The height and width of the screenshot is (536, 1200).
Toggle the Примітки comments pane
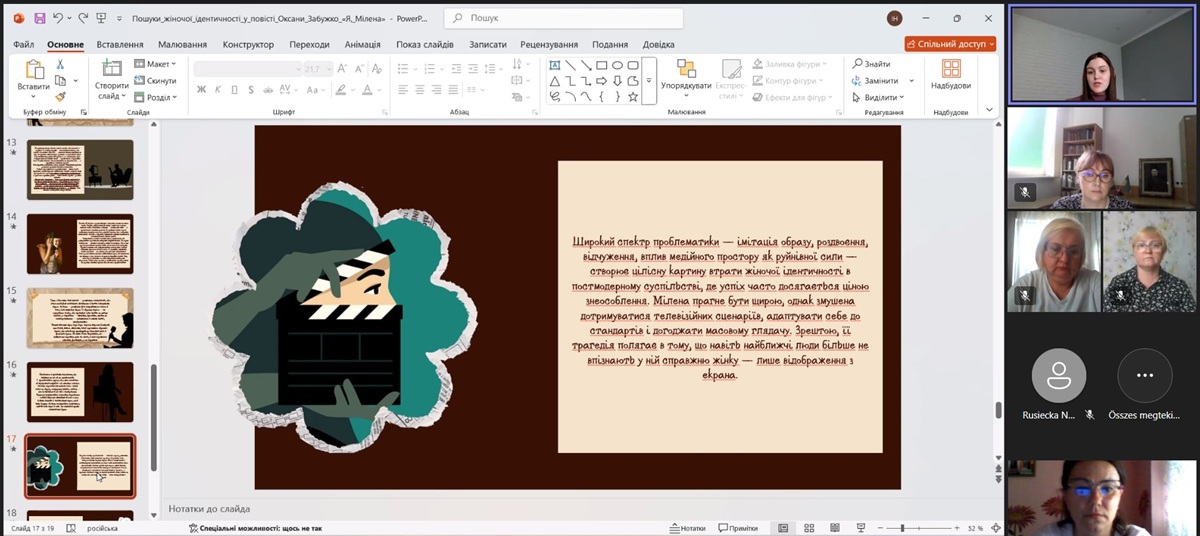pyautogui.click(x=737, y=528)
